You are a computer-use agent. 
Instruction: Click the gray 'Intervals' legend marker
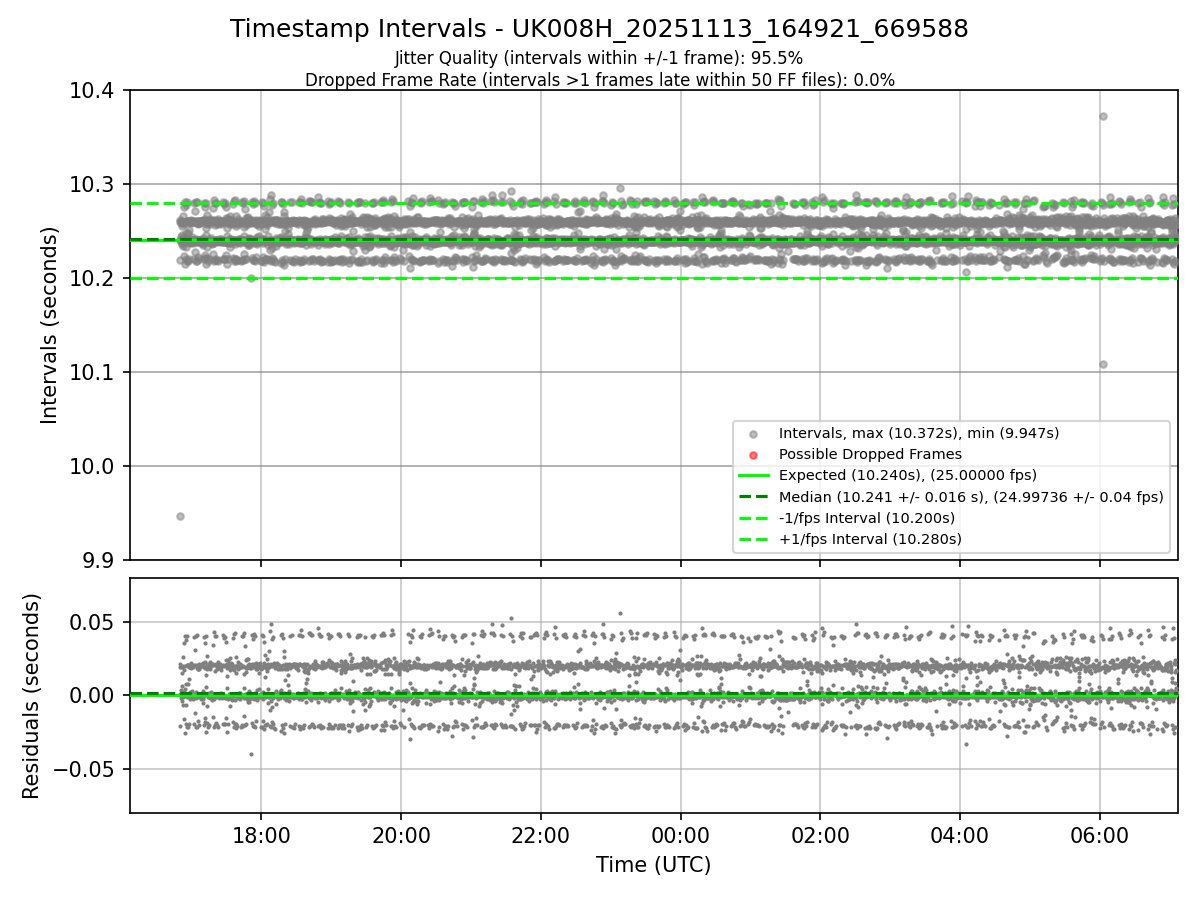coord(753,434)
